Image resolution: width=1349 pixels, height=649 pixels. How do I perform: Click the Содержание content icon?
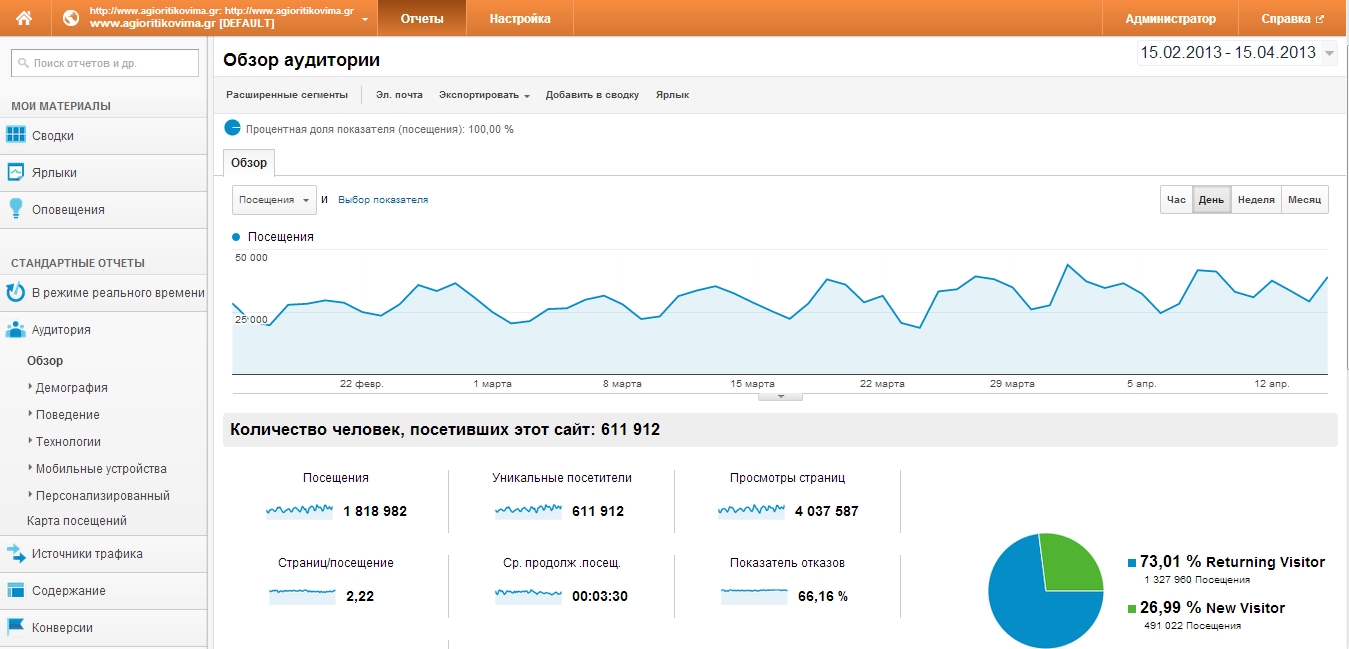(16, 590)
